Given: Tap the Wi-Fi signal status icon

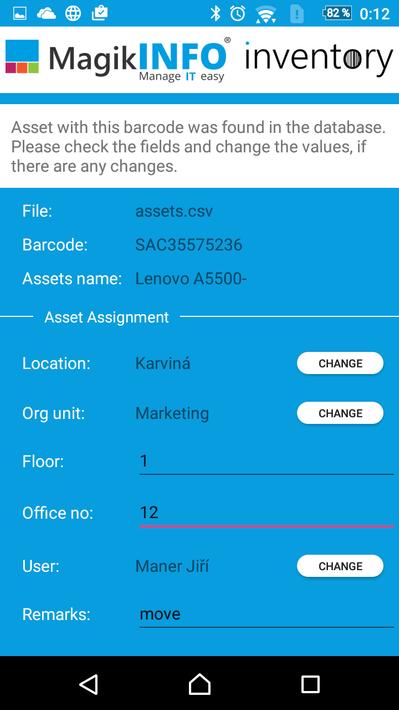Looking at the screenshot, I should pos(265,14).
